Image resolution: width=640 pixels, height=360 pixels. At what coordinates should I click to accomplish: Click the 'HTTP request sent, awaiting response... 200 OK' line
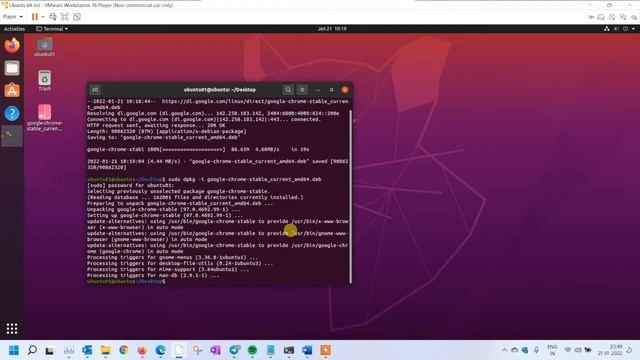click(x=156, y=125)
